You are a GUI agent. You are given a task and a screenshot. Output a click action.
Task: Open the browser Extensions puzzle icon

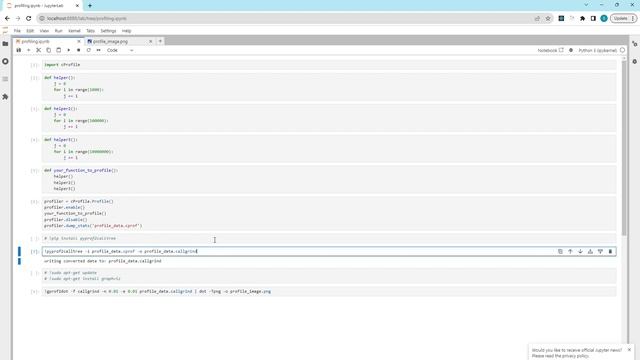point(582,18)
